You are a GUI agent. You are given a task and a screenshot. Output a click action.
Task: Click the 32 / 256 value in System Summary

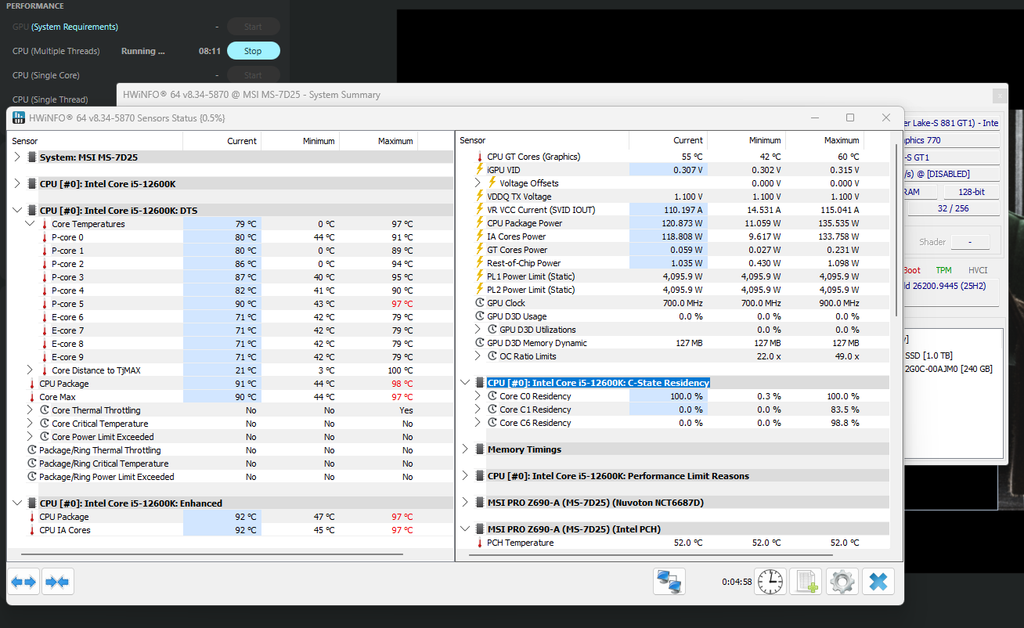953,209
